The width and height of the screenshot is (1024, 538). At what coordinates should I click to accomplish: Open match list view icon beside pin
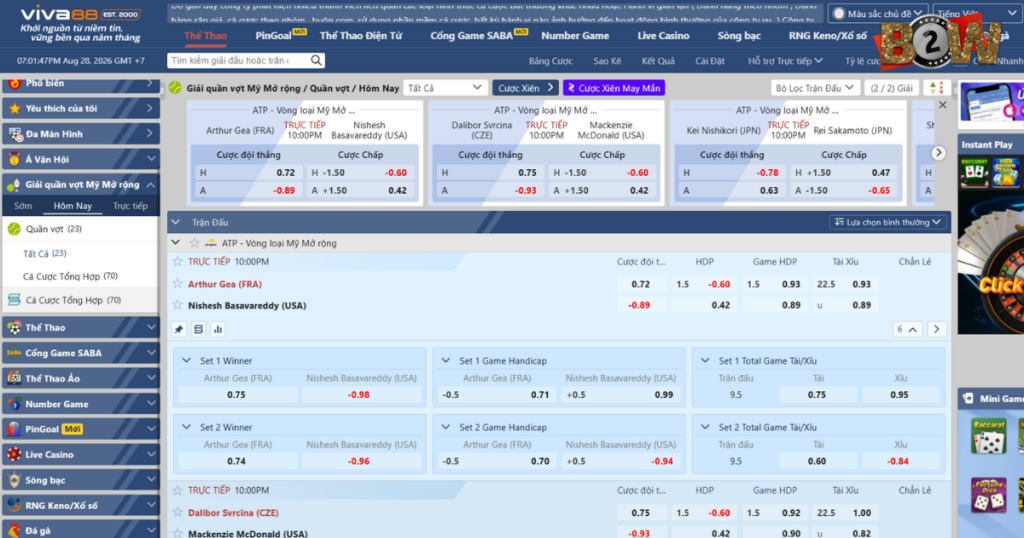point(199,329)
